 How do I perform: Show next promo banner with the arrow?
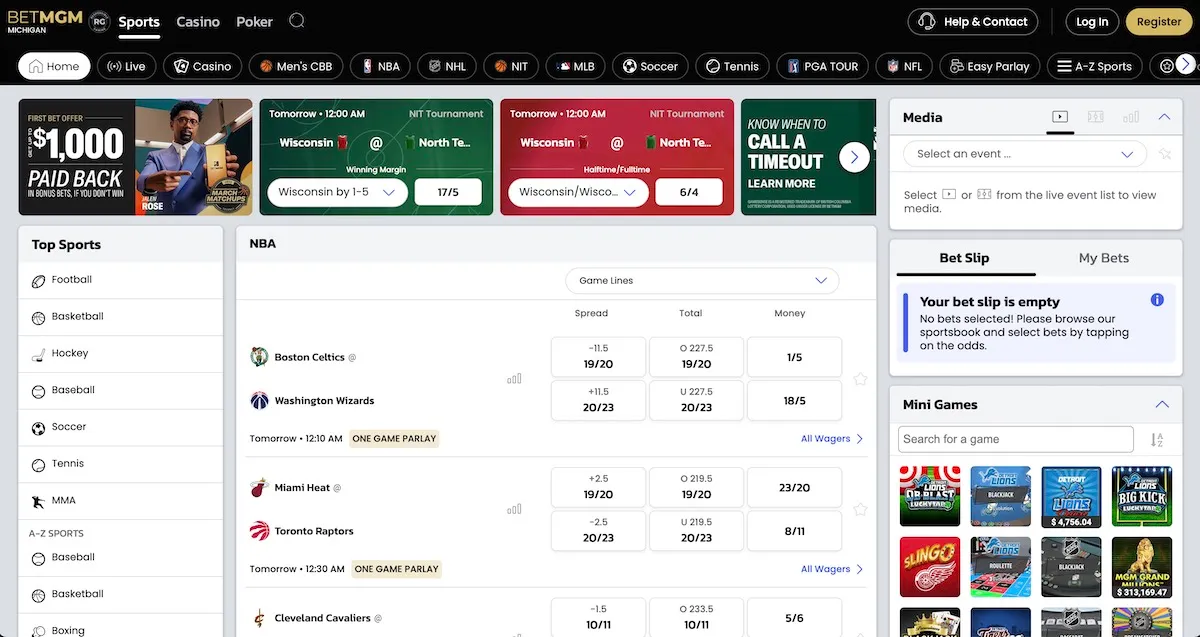tap(854, 156)
